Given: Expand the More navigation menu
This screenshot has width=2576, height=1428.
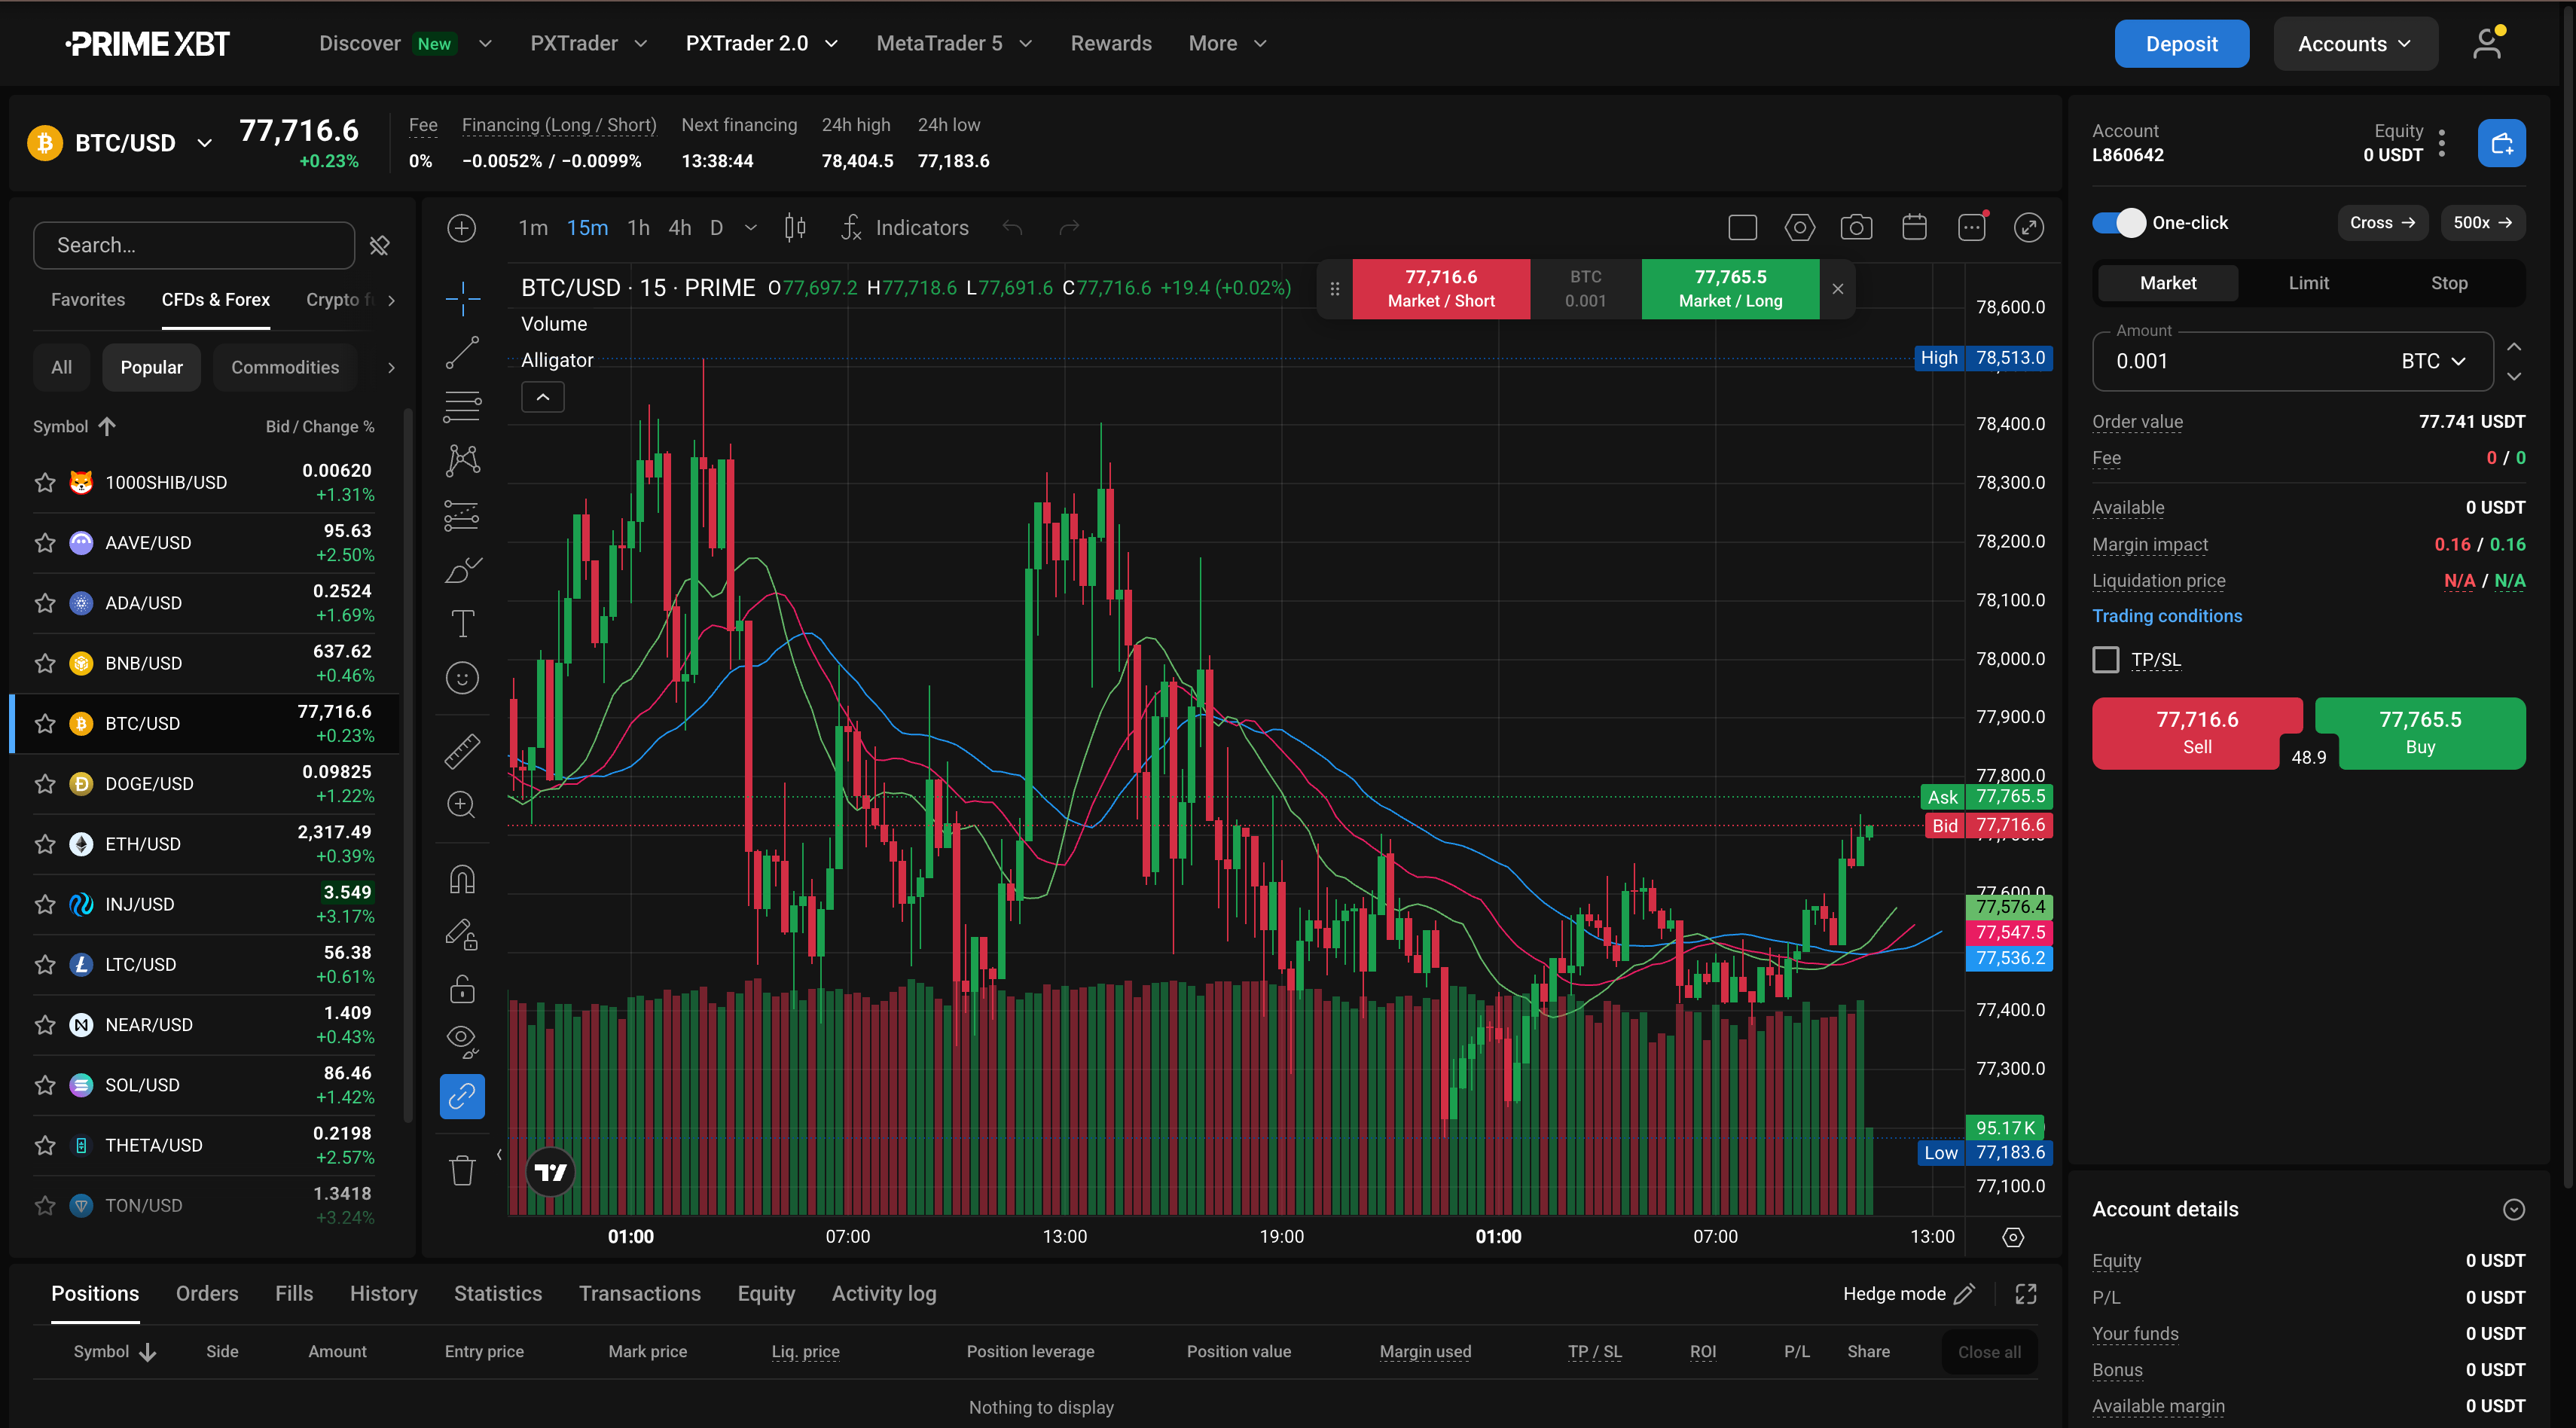Looking at the screenshot, I should point(1227,43).
